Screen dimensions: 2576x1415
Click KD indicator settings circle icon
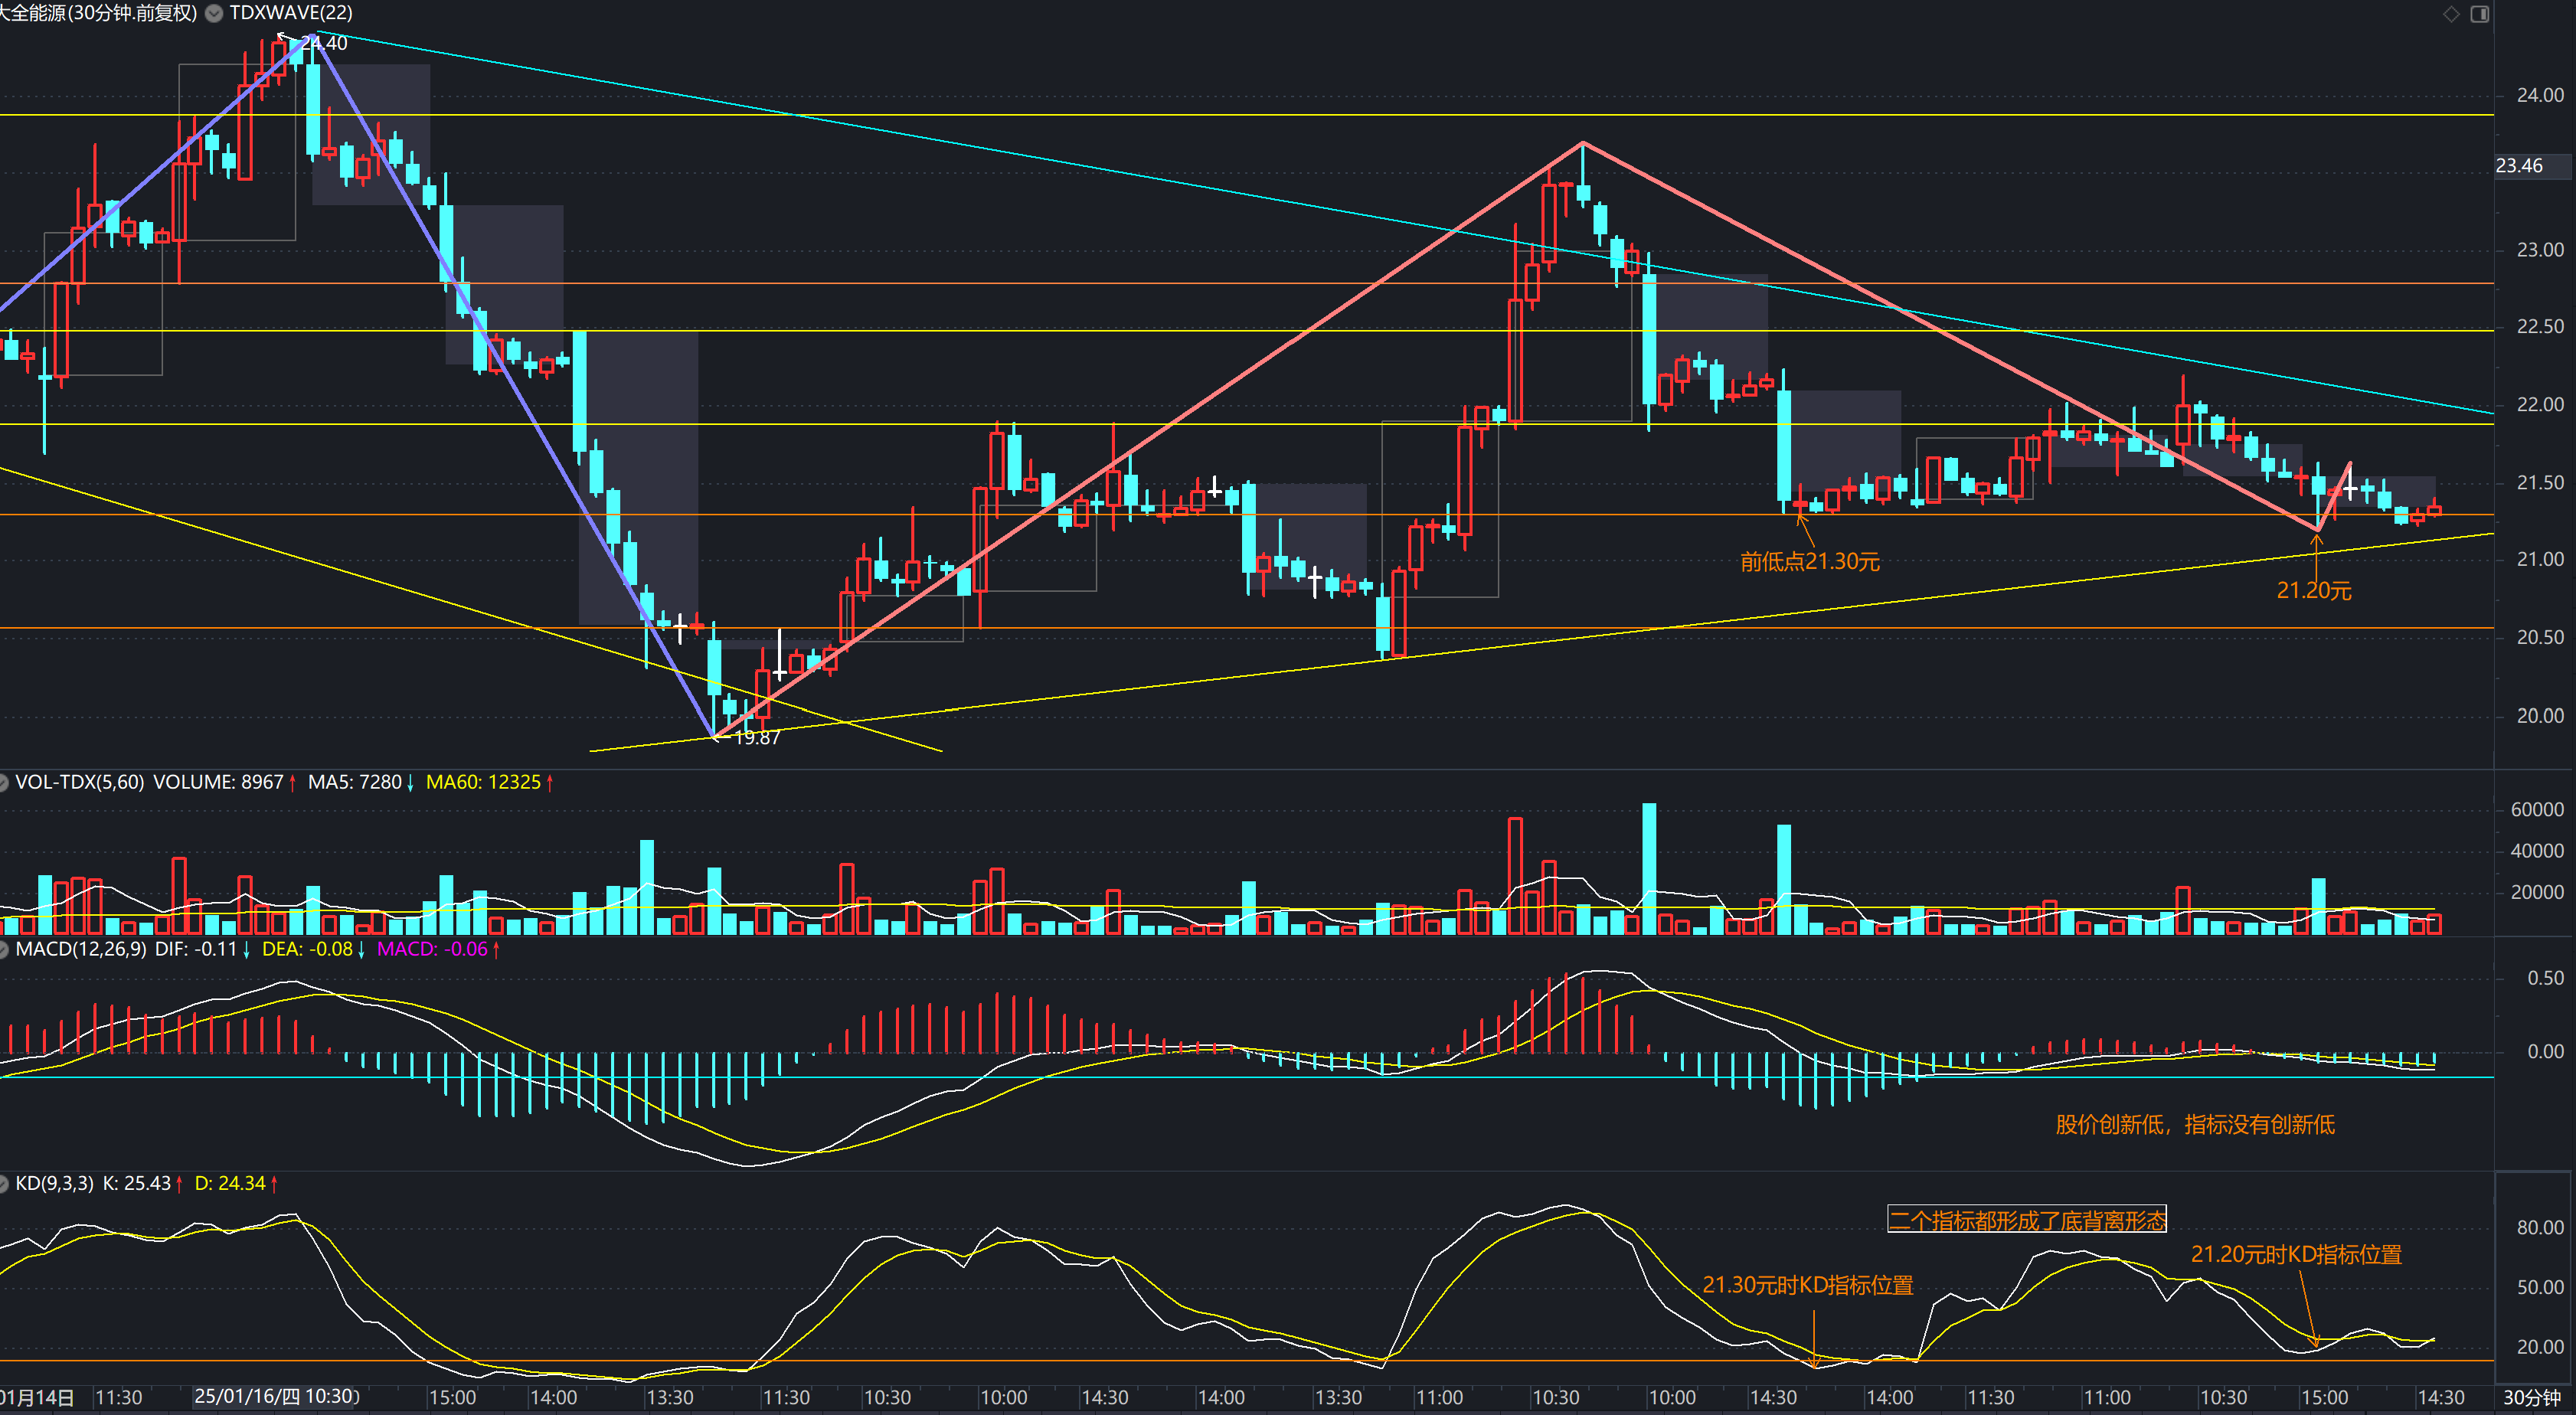(3, 1184)
